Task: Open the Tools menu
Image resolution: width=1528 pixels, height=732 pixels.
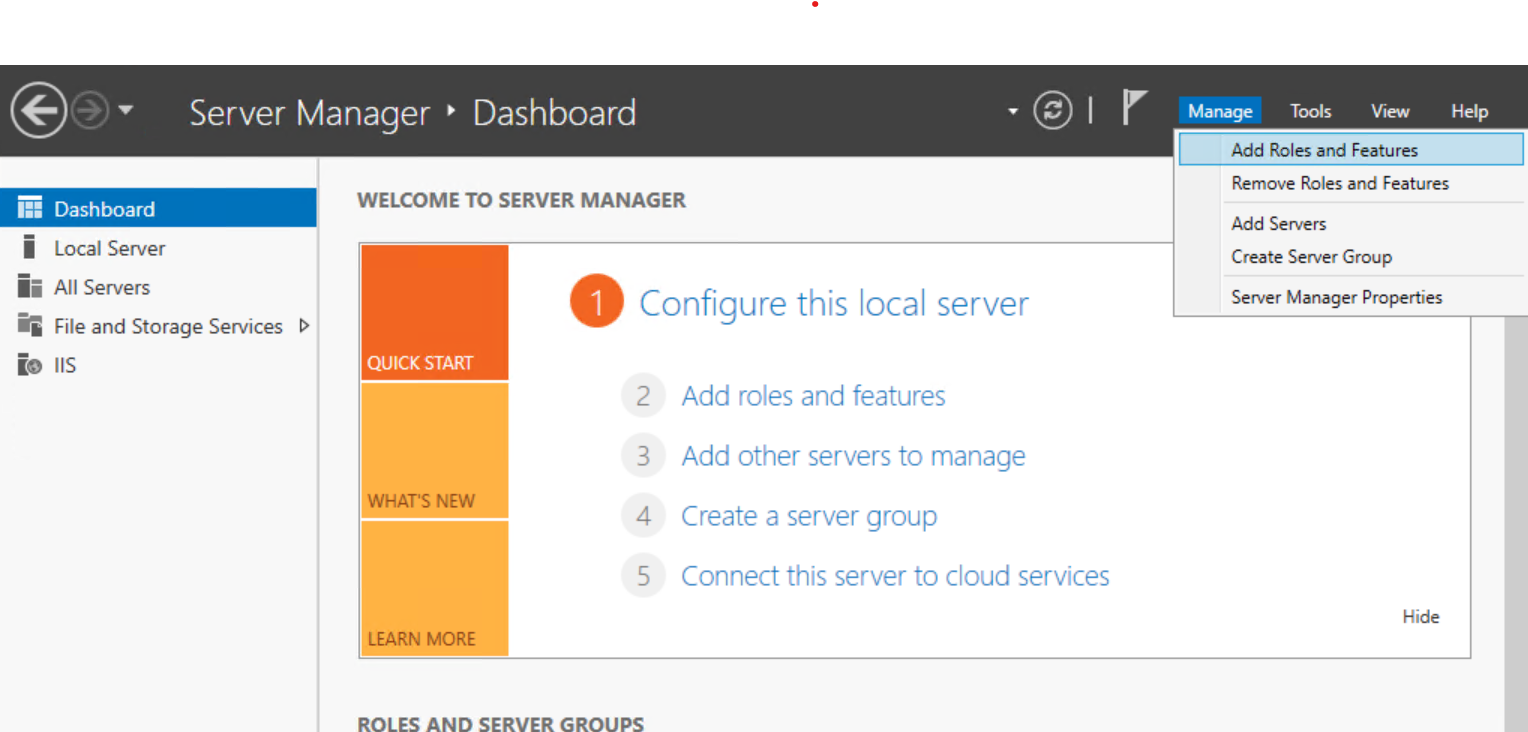Action: [x=1310, y=111]
